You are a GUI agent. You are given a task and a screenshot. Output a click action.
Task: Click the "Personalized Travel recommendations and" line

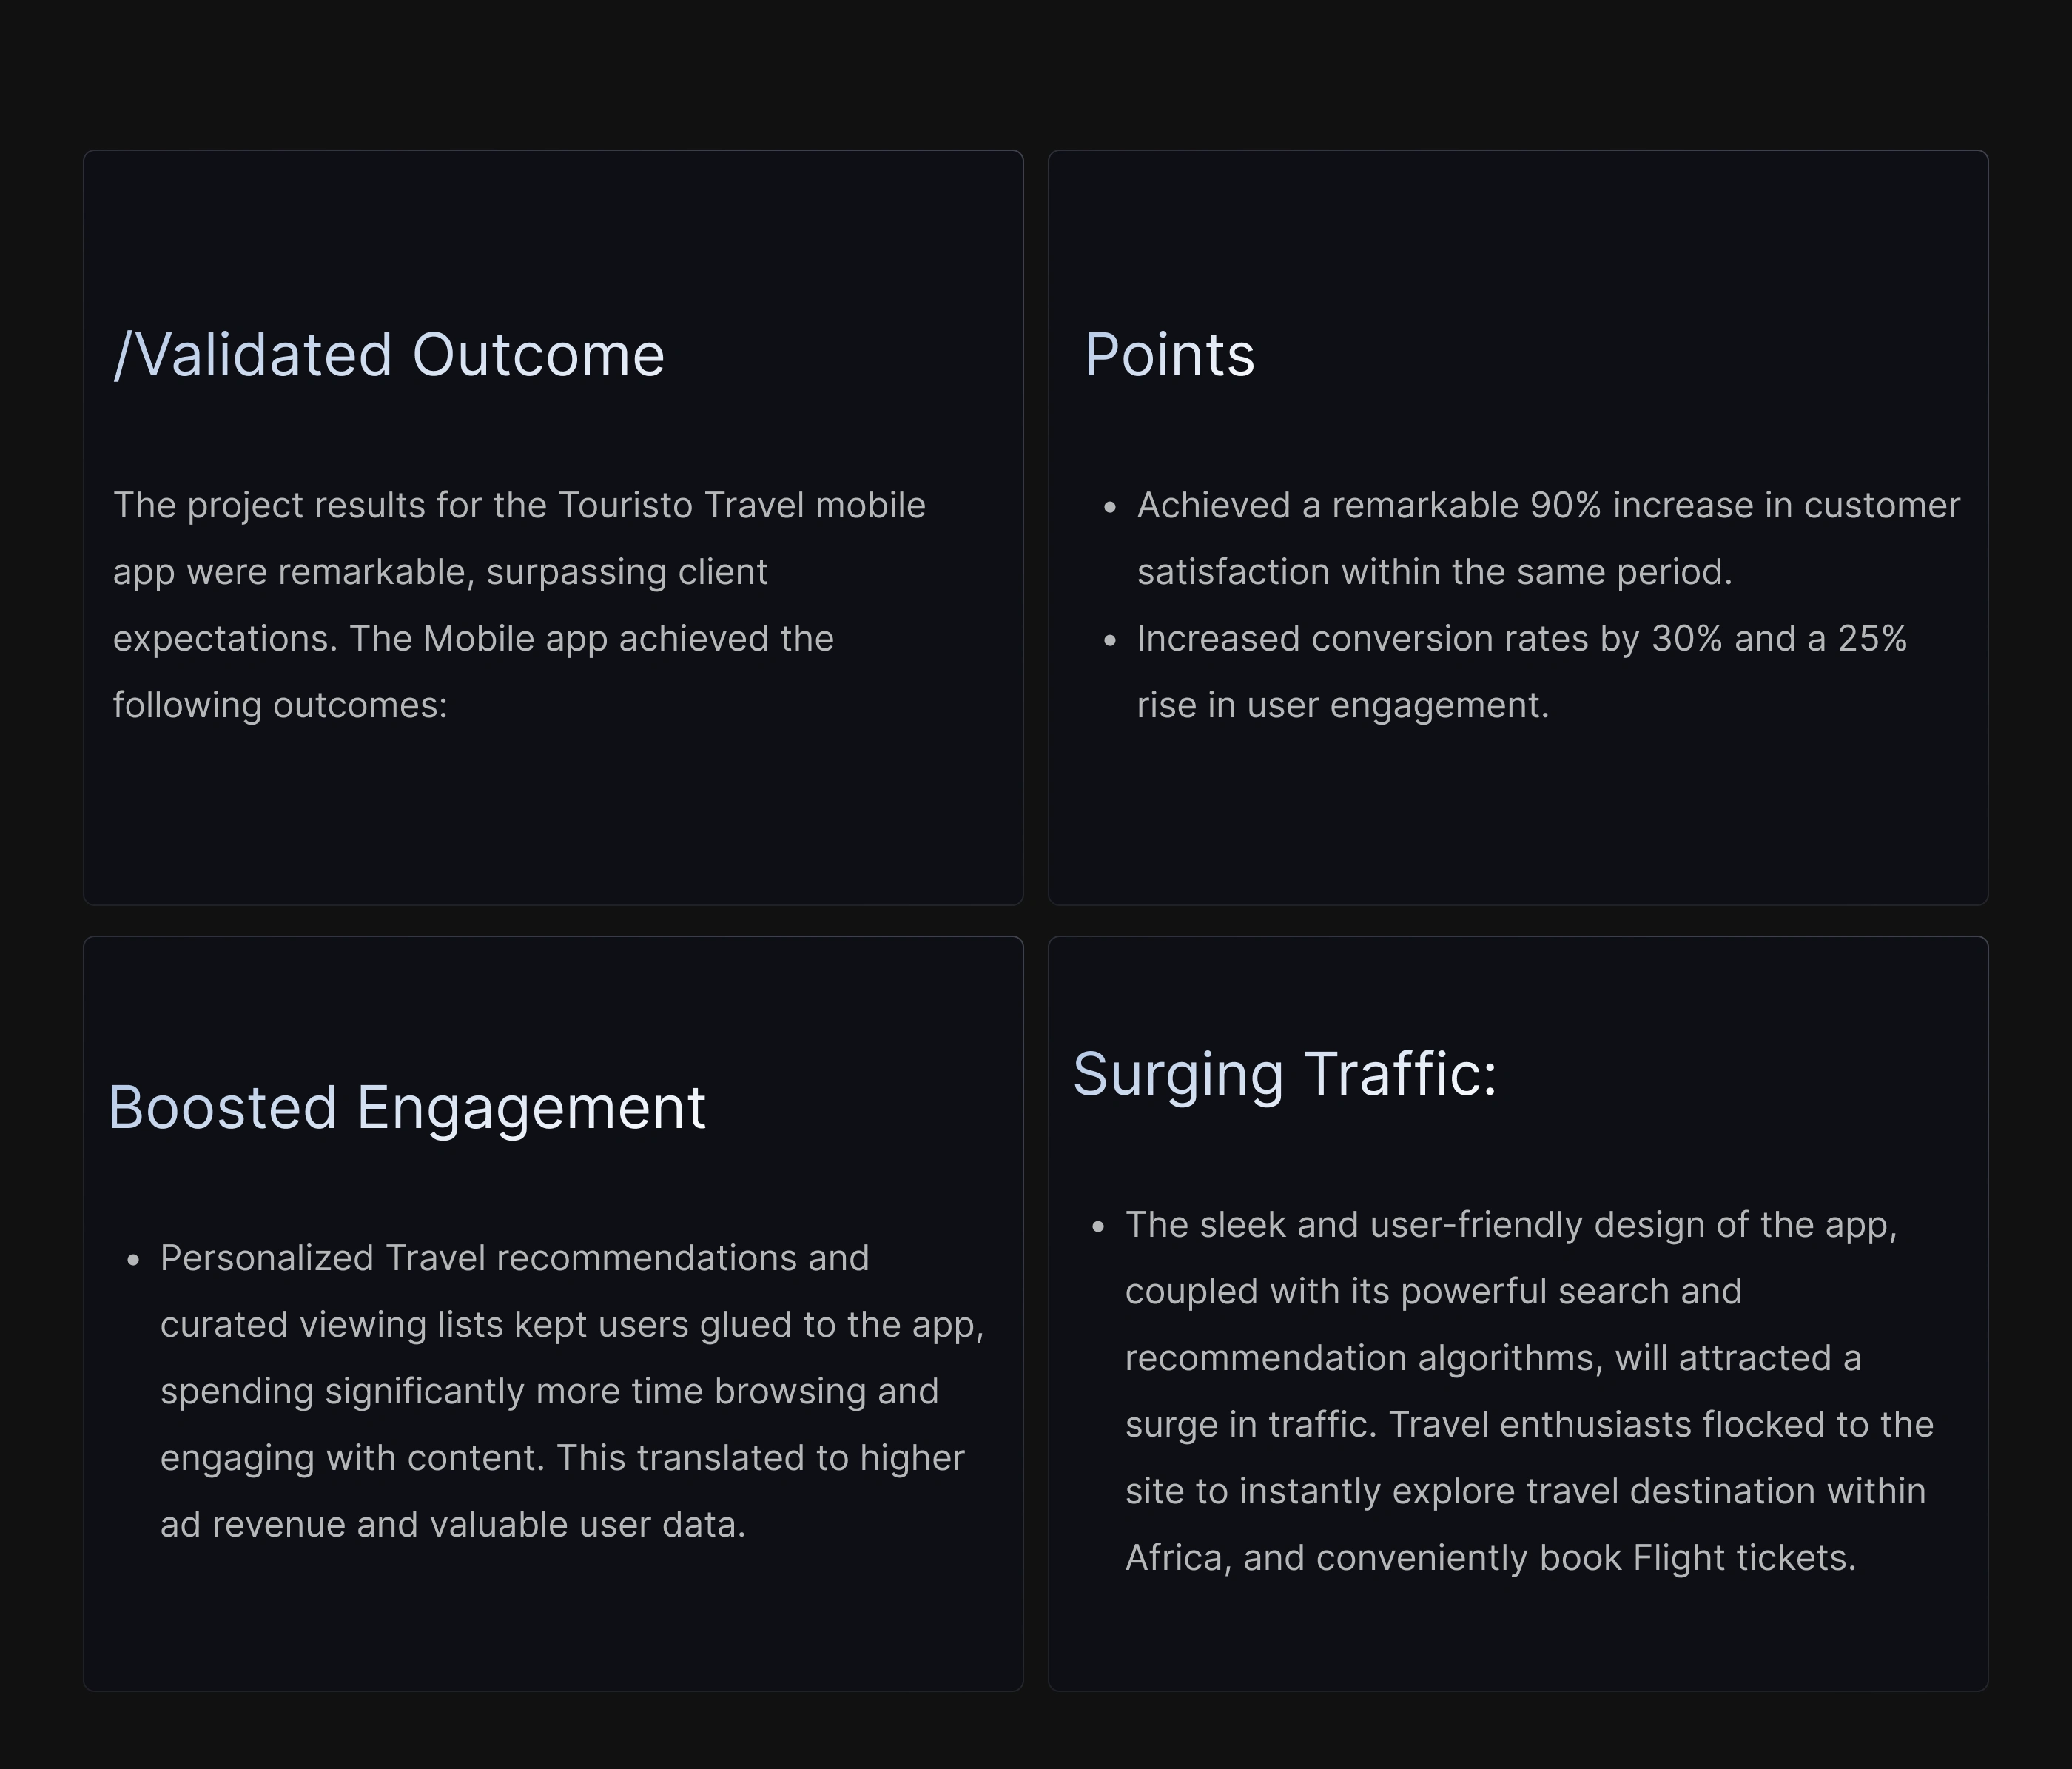(x=514, y=1258)
